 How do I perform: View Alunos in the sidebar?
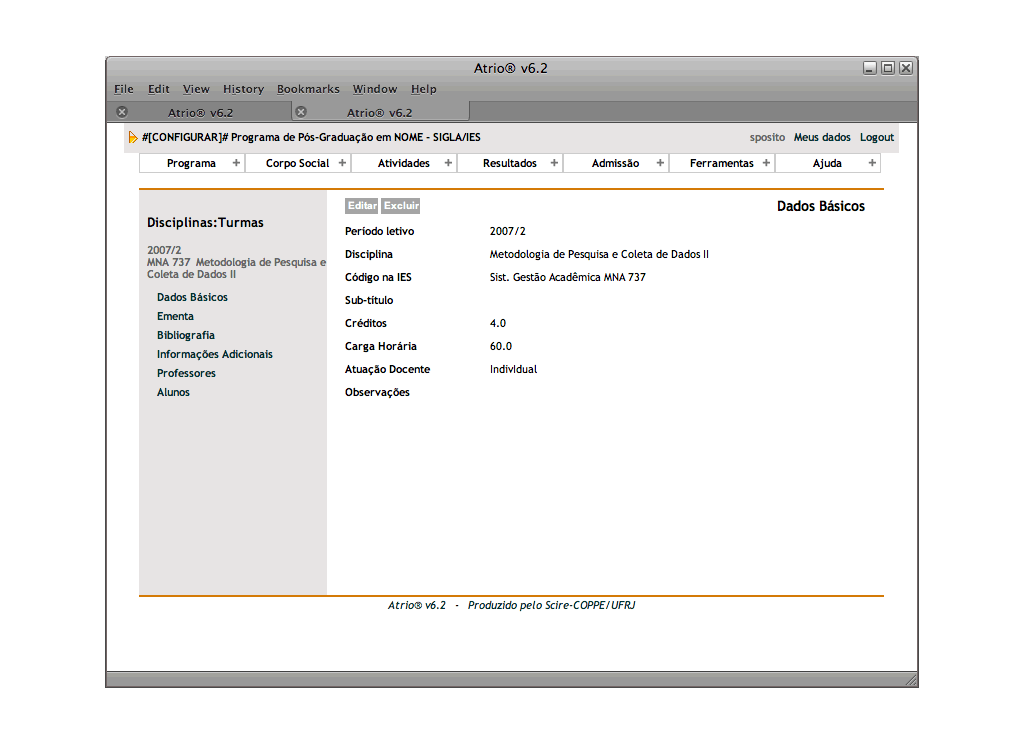173,392
